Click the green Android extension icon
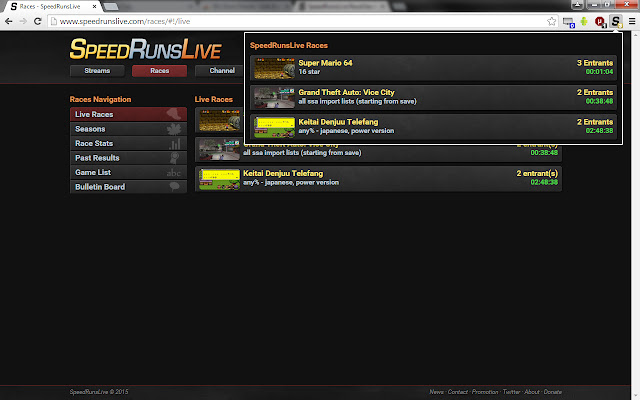 click(584, 21)
